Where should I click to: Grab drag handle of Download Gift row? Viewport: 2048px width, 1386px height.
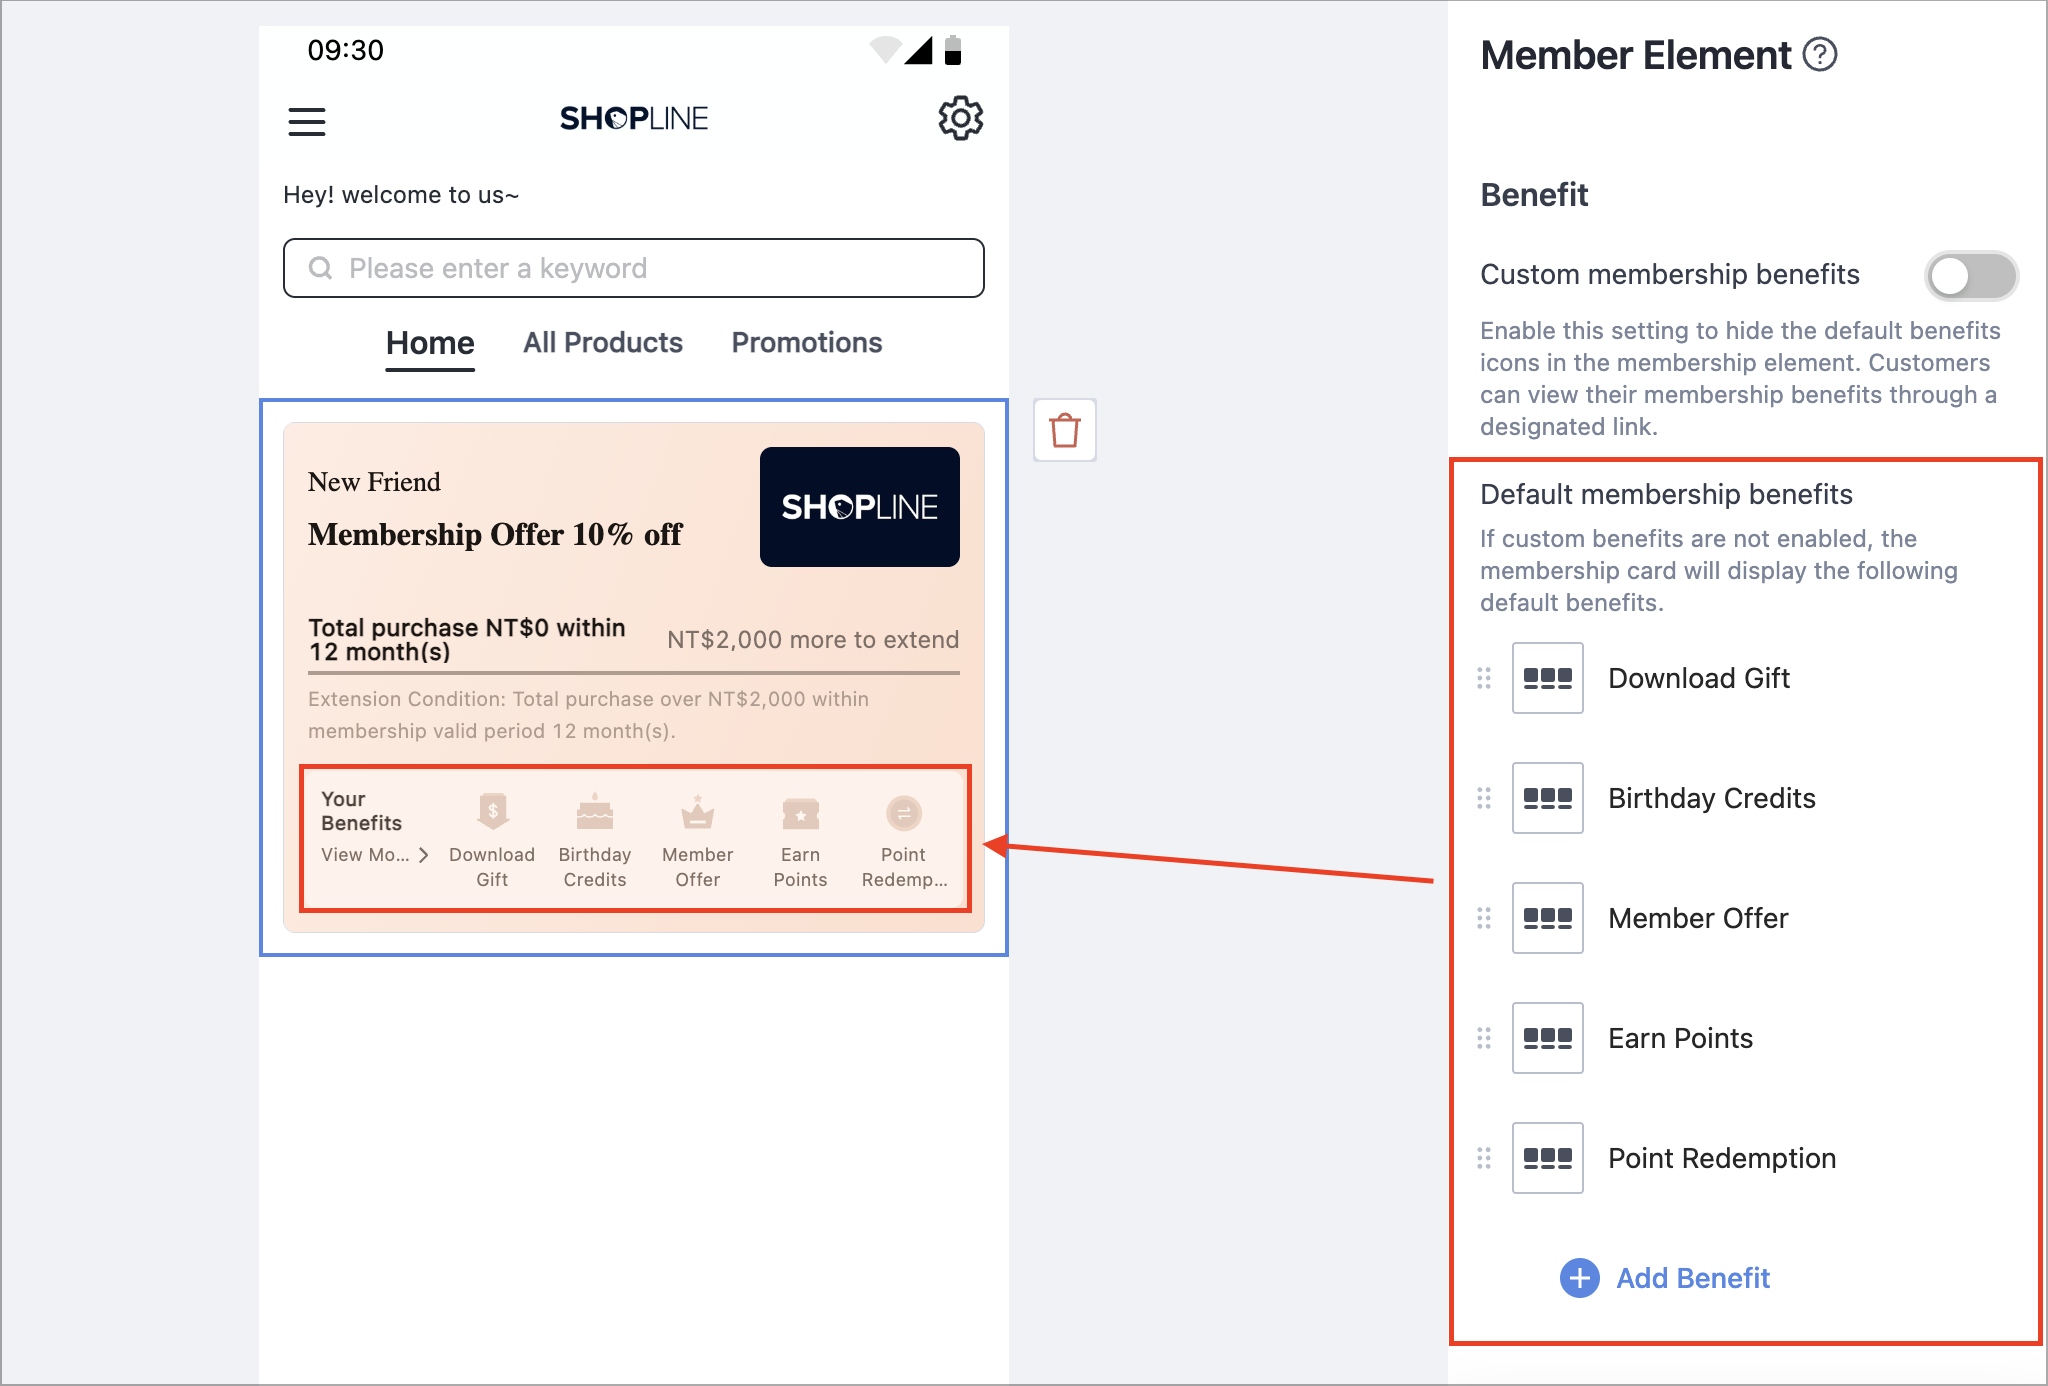click(1484, 678)
